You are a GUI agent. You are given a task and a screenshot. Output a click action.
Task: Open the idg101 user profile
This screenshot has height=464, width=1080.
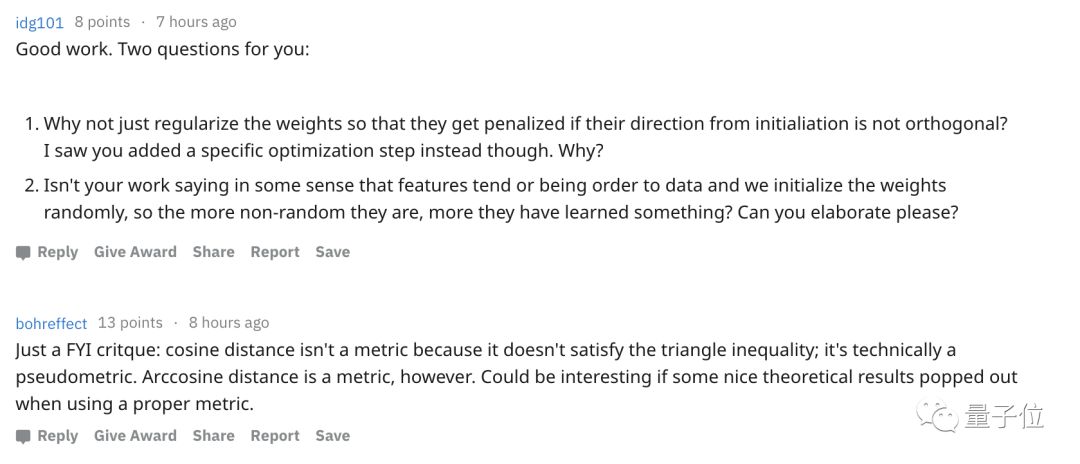[x=40, y=22]
